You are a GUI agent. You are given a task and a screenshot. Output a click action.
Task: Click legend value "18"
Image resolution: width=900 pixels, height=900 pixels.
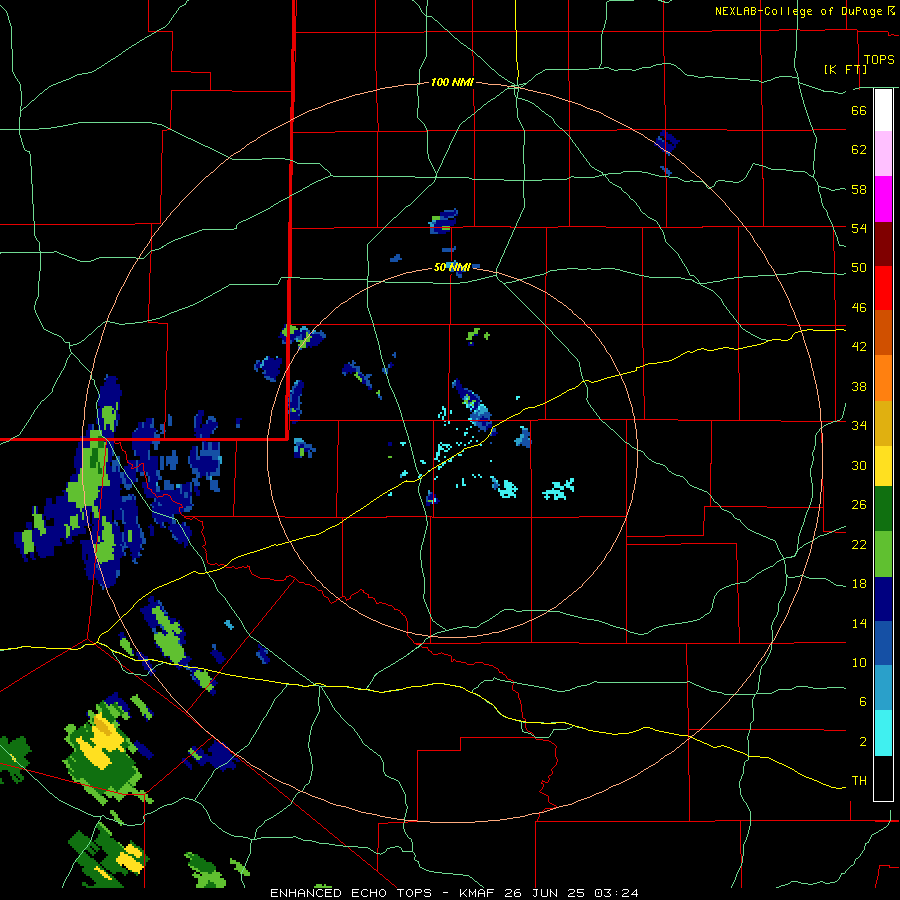[x=859, y=584]
